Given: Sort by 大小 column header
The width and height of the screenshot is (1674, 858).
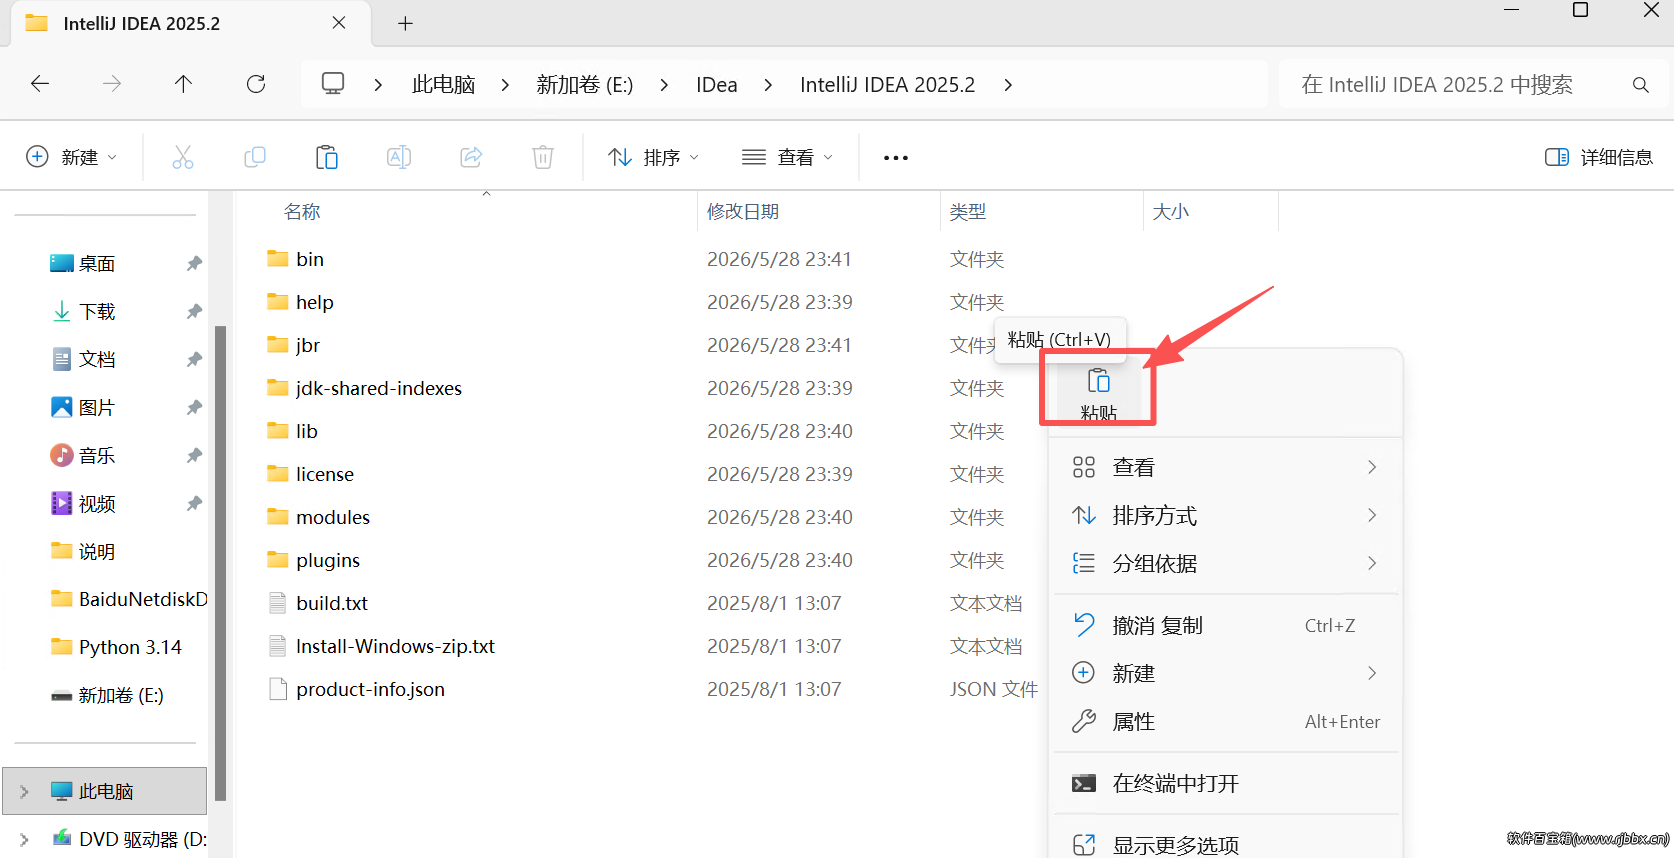Looking at the screenshot, I should (1171, 211).
